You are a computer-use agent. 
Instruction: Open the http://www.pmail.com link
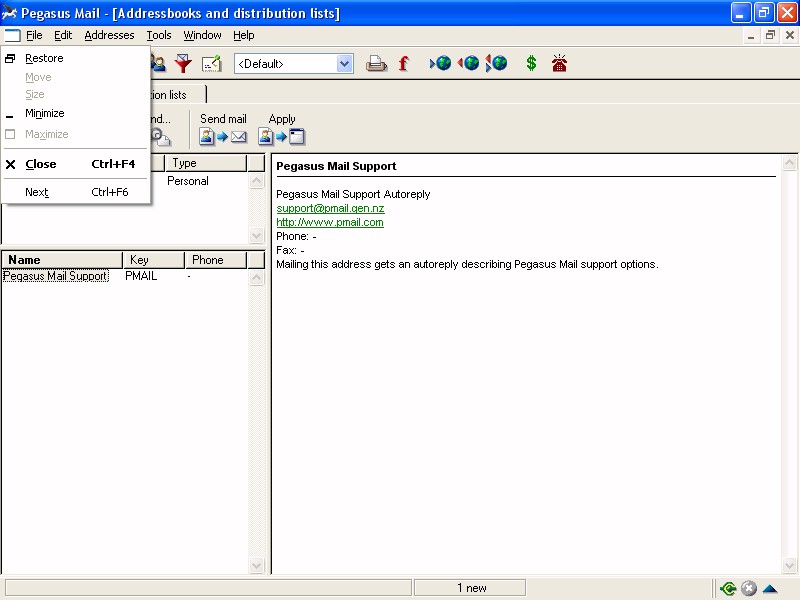pyautogui.click(x=330, y=222)
